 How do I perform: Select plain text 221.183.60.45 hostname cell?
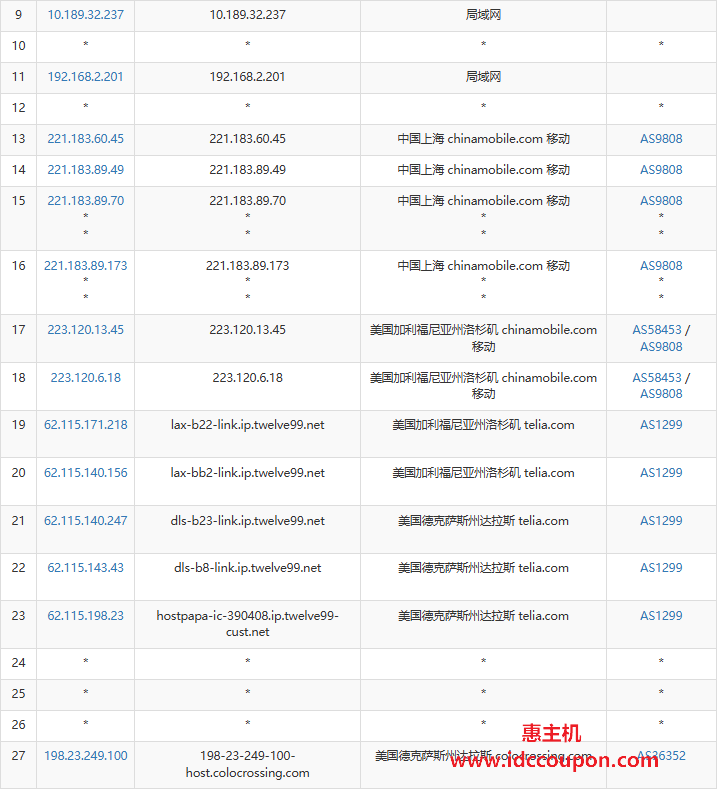pyautogui.click(x=248, y=138)
